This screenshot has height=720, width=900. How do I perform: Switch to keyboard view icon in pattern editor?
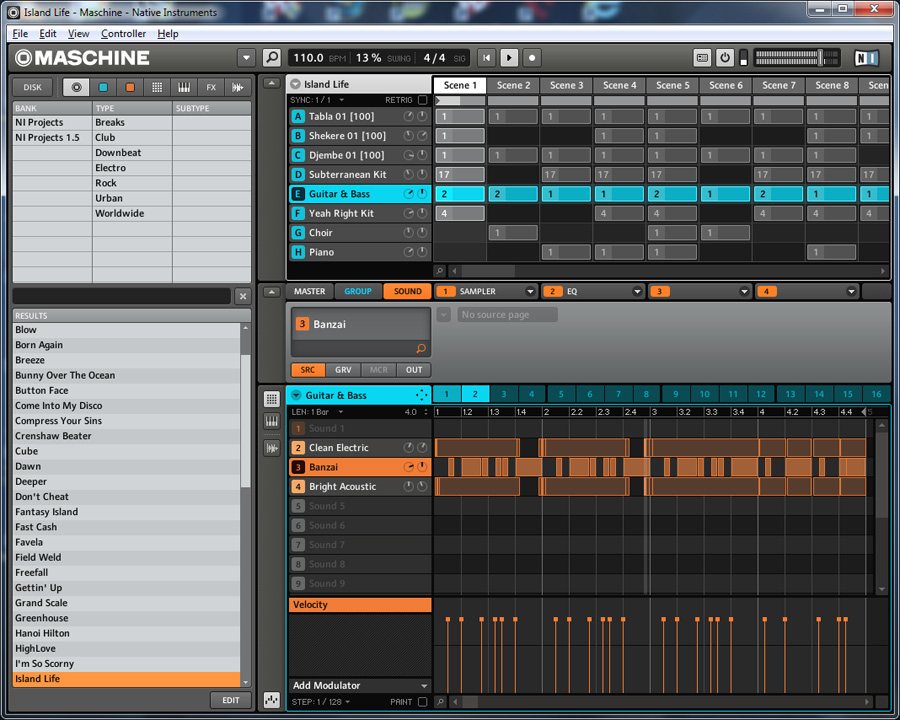point(271,422)
